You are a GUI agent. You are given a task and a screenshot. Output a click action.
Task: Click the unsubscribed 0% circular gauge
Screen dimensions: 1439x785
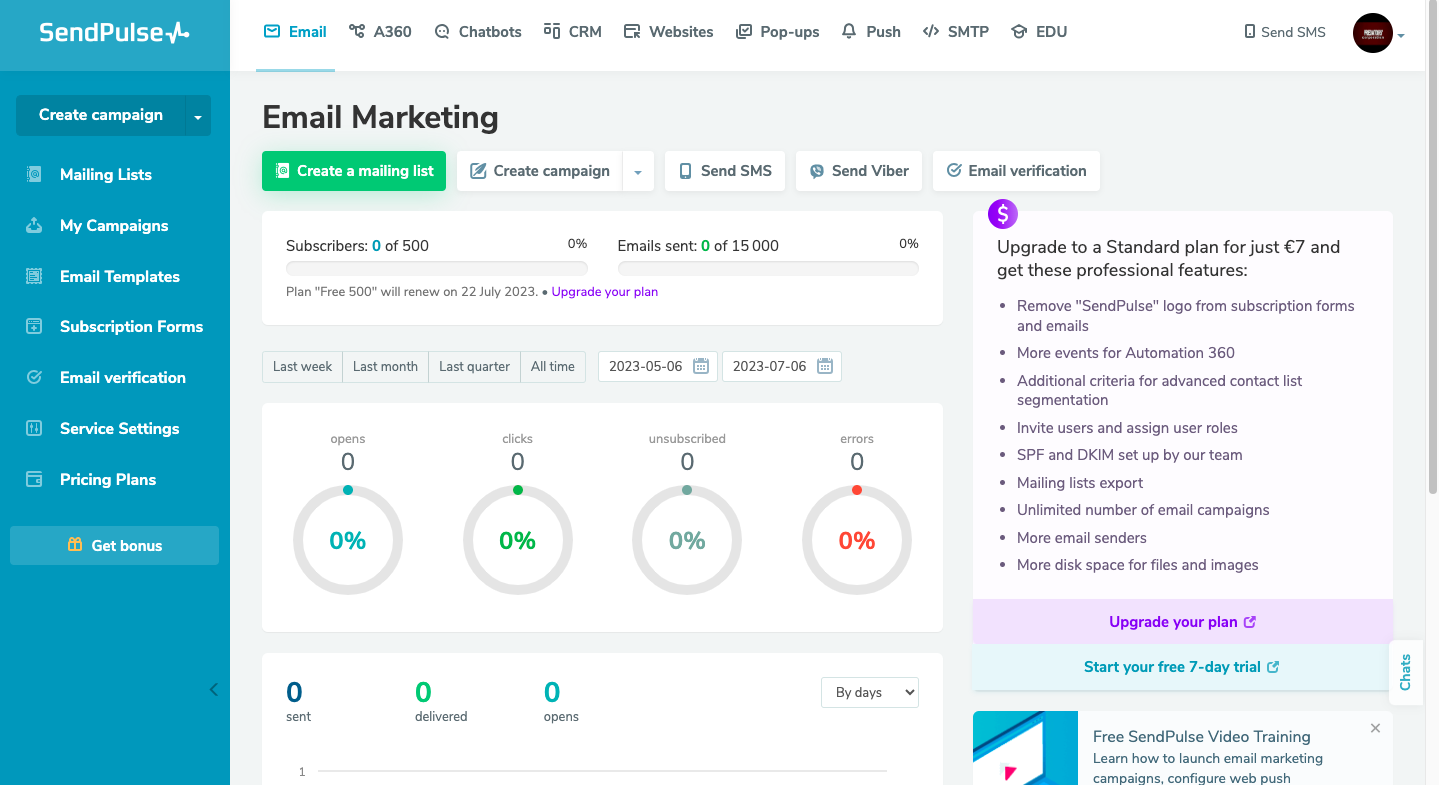tap(687, 540)
